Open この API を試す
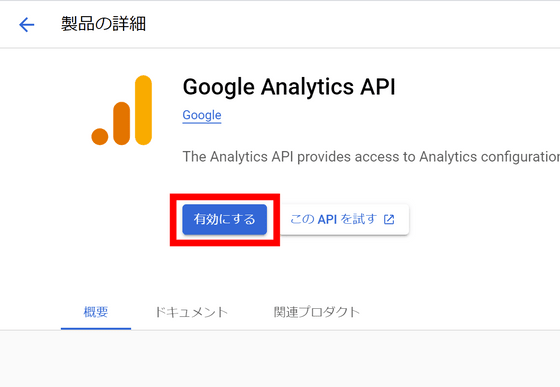This screenshot has width=560, height=387. pyautogui.click(x=344, y=219)
